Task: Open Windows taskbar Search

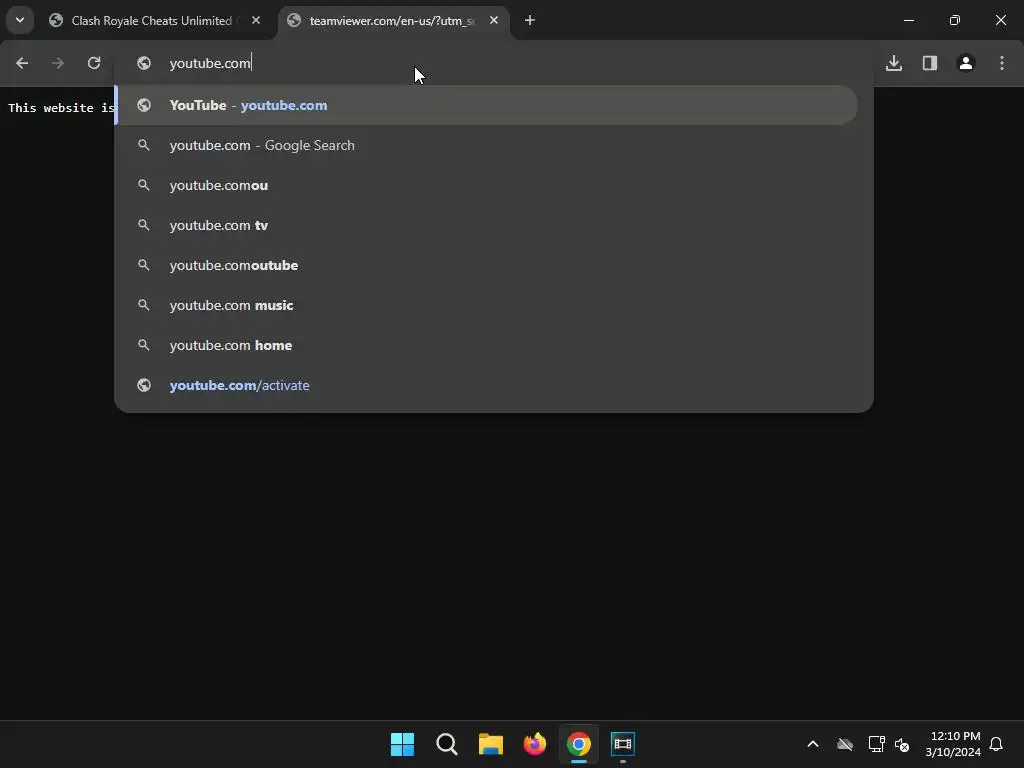Action: 447,744
